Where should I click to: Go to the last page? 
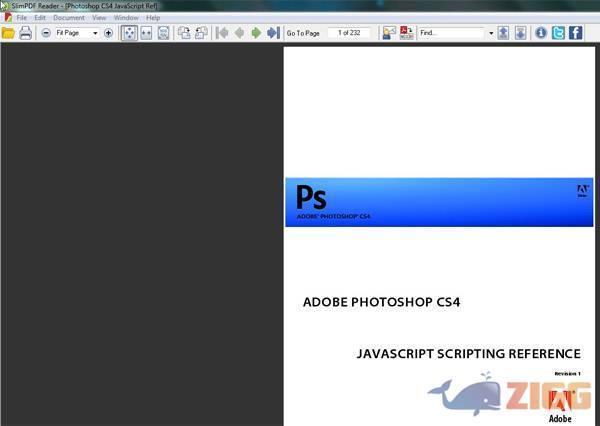point(273,33)
